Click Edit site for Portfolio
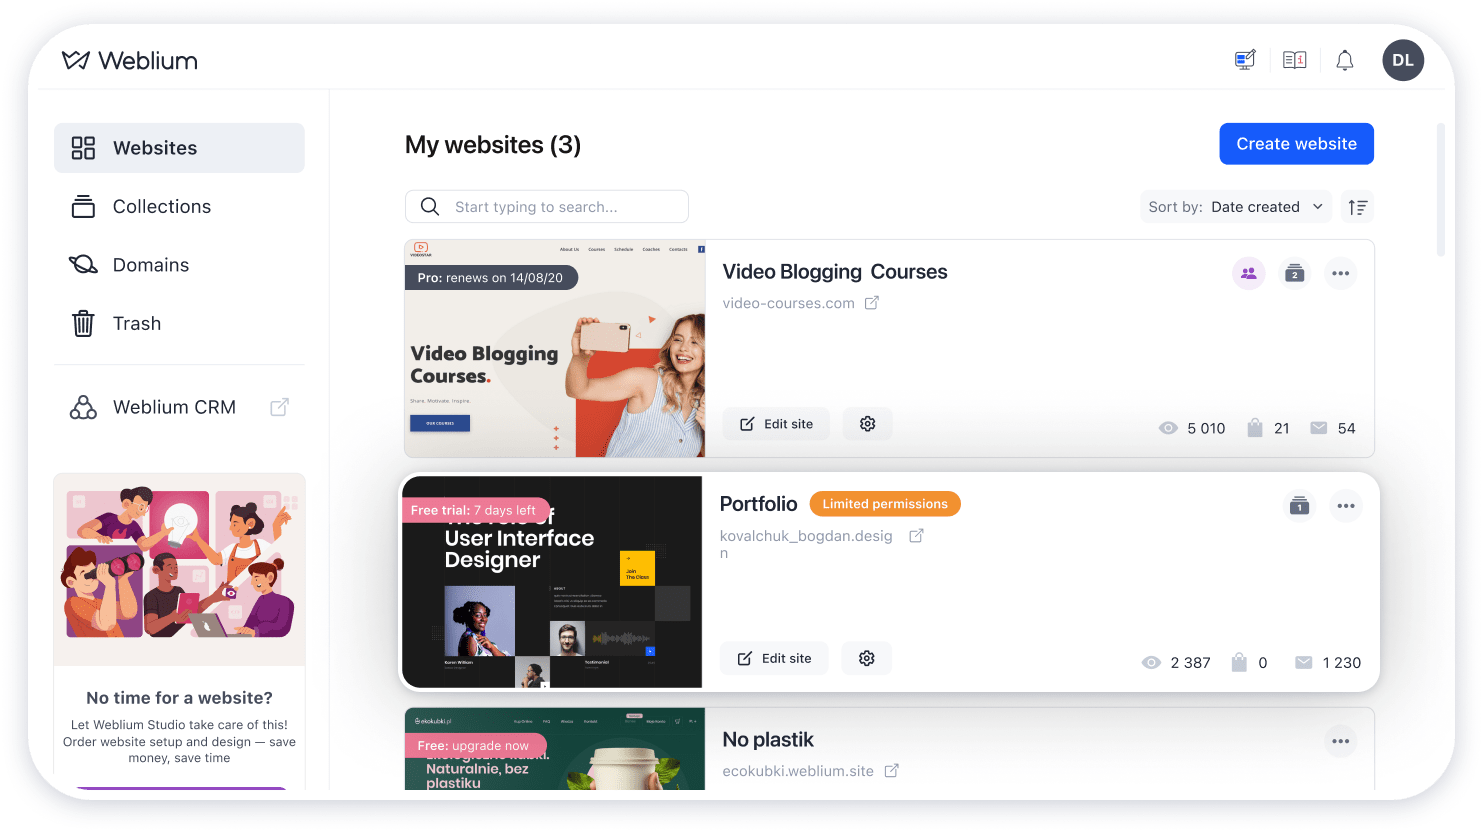This screenshot has height=832, width=1483. pos(774,658)
